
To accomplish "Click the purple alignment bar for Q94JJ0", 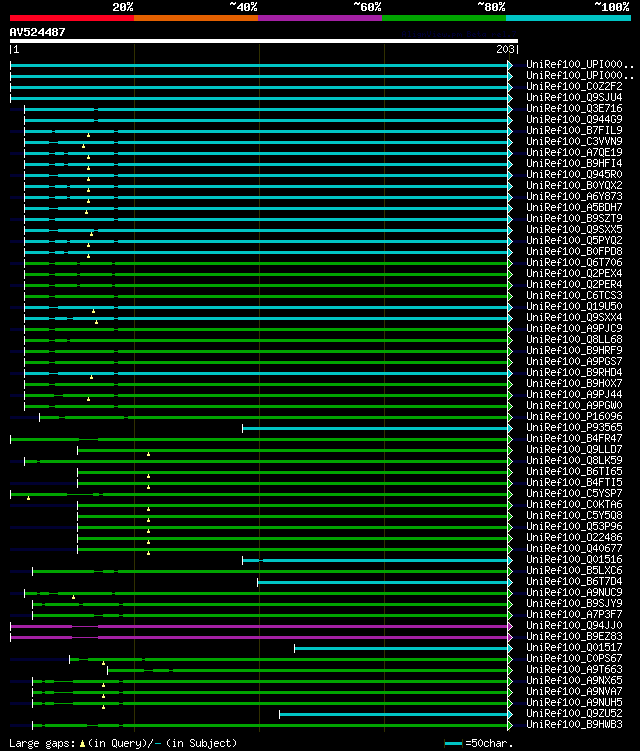I will coord(259,626).
